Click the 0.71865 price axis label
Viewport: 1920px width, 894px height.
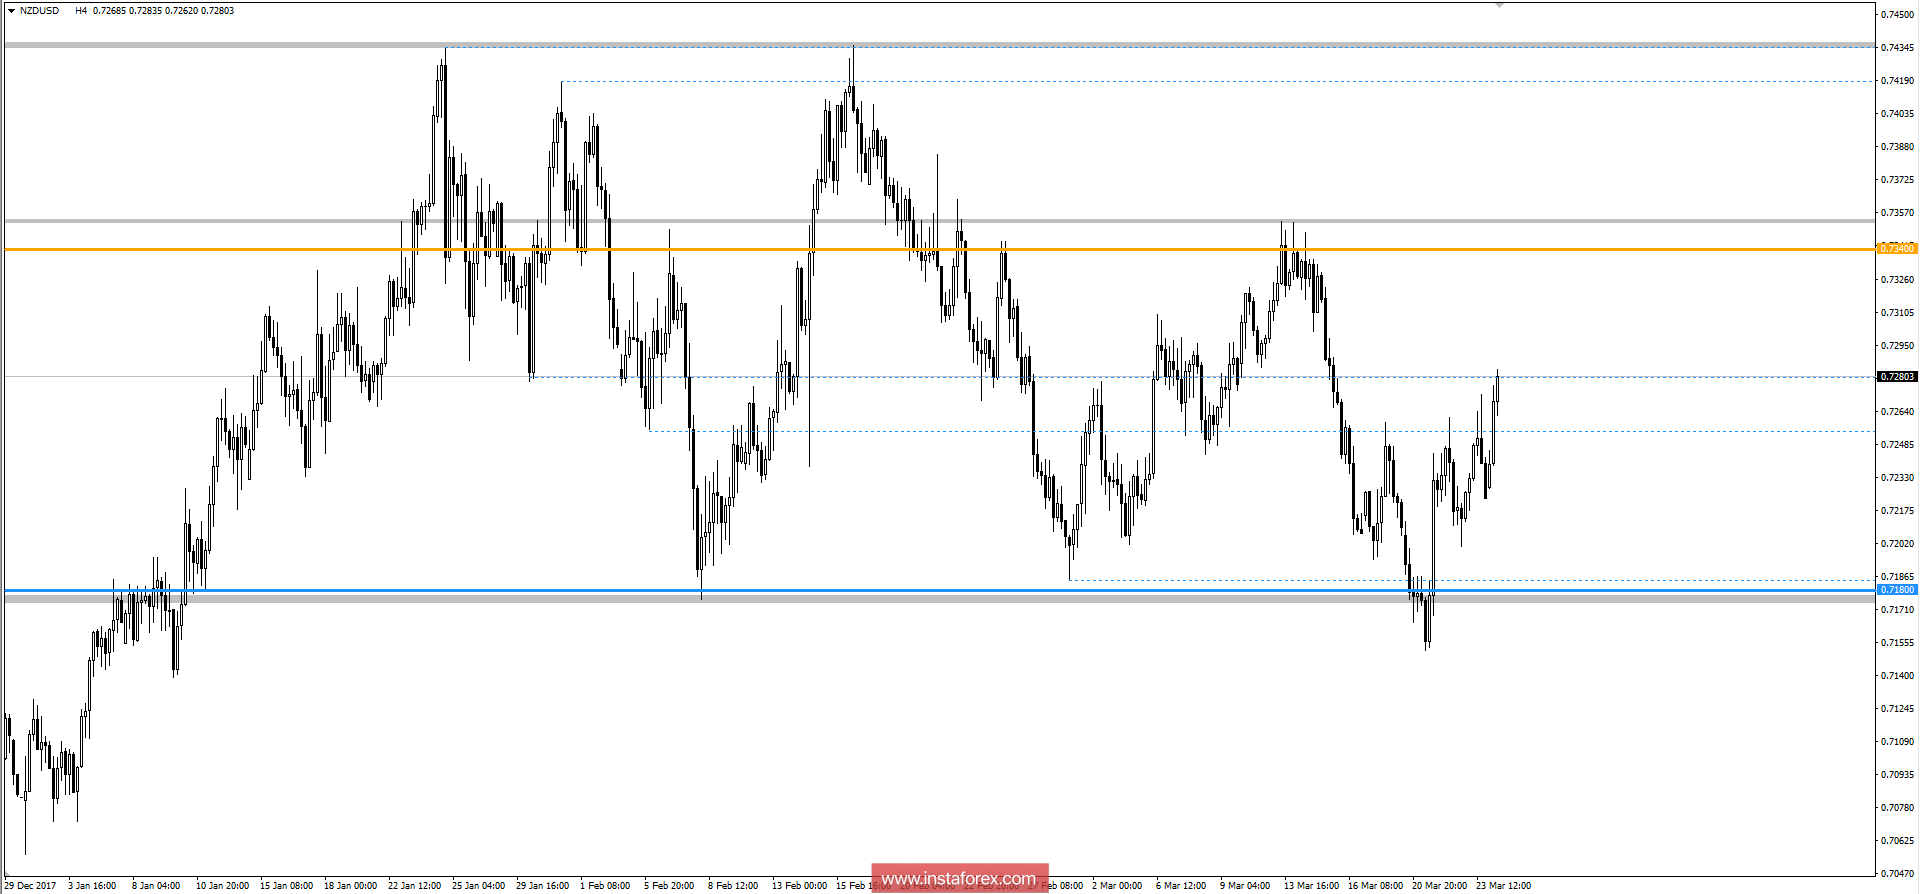[1898, 577]
